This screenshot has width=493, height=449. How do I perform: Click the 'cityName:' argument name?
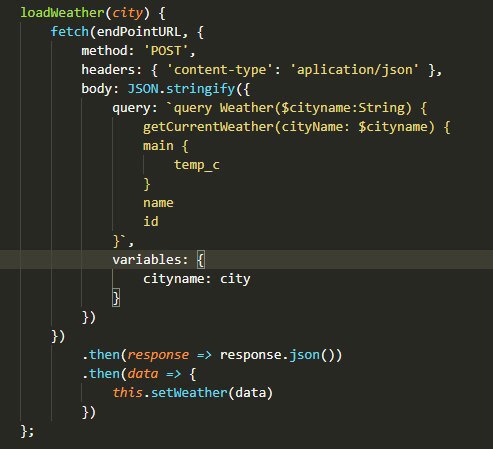316,127
